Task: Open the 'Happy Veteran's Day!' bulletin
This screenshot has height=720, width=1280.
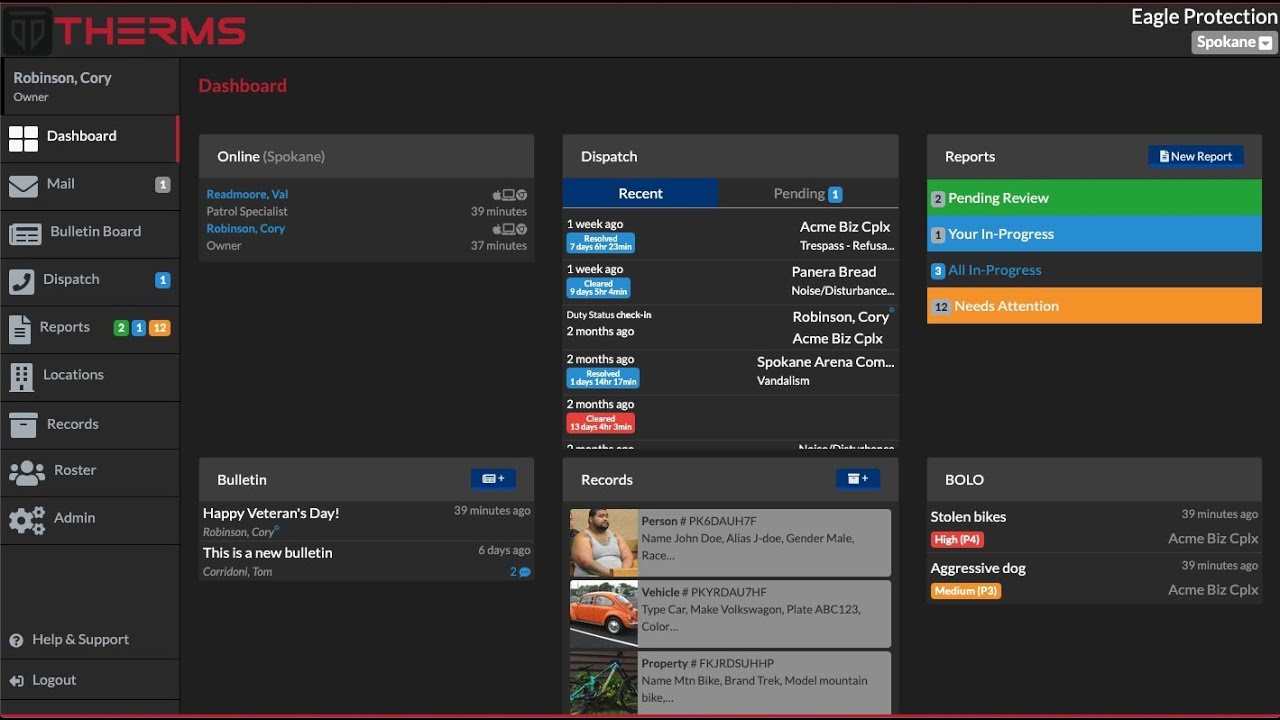Action: pyautogui.click(x=271, y=513)
